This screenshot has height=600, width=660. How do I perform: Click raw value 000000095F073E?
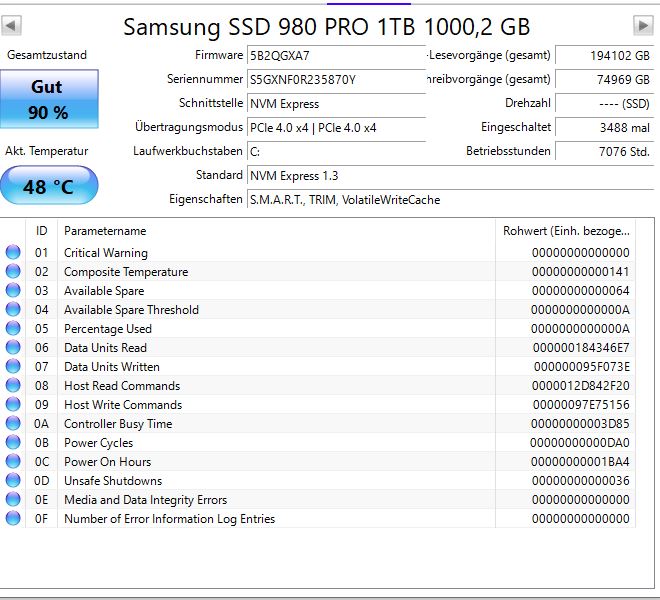click(582, 367)
